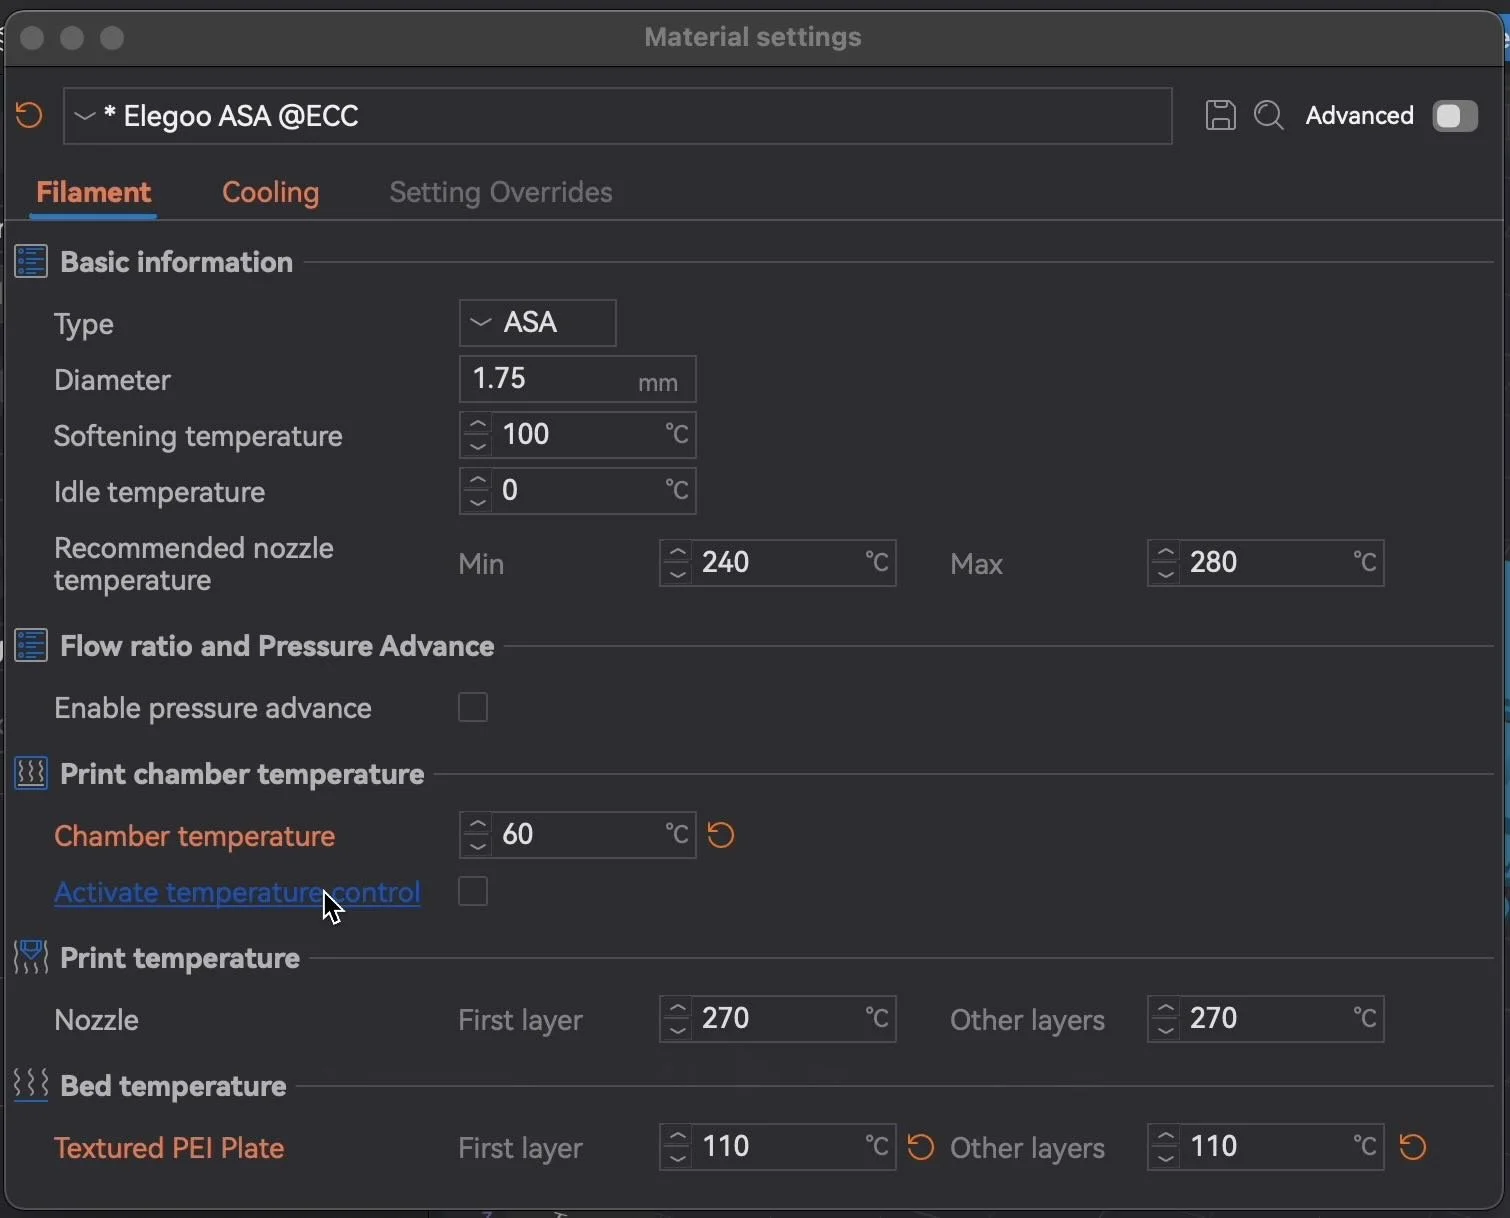Reset Chamber temperature with the revert arrow
The width and height of the screenshot is (1510, 1218).
click(x=721, y=835)
